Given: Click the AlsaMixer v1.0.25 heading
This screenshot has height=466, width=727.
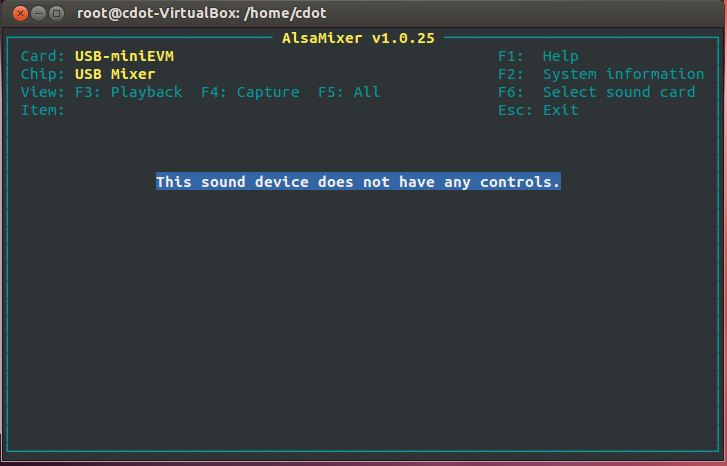Looking at the screenshot, I should point(358,38).
